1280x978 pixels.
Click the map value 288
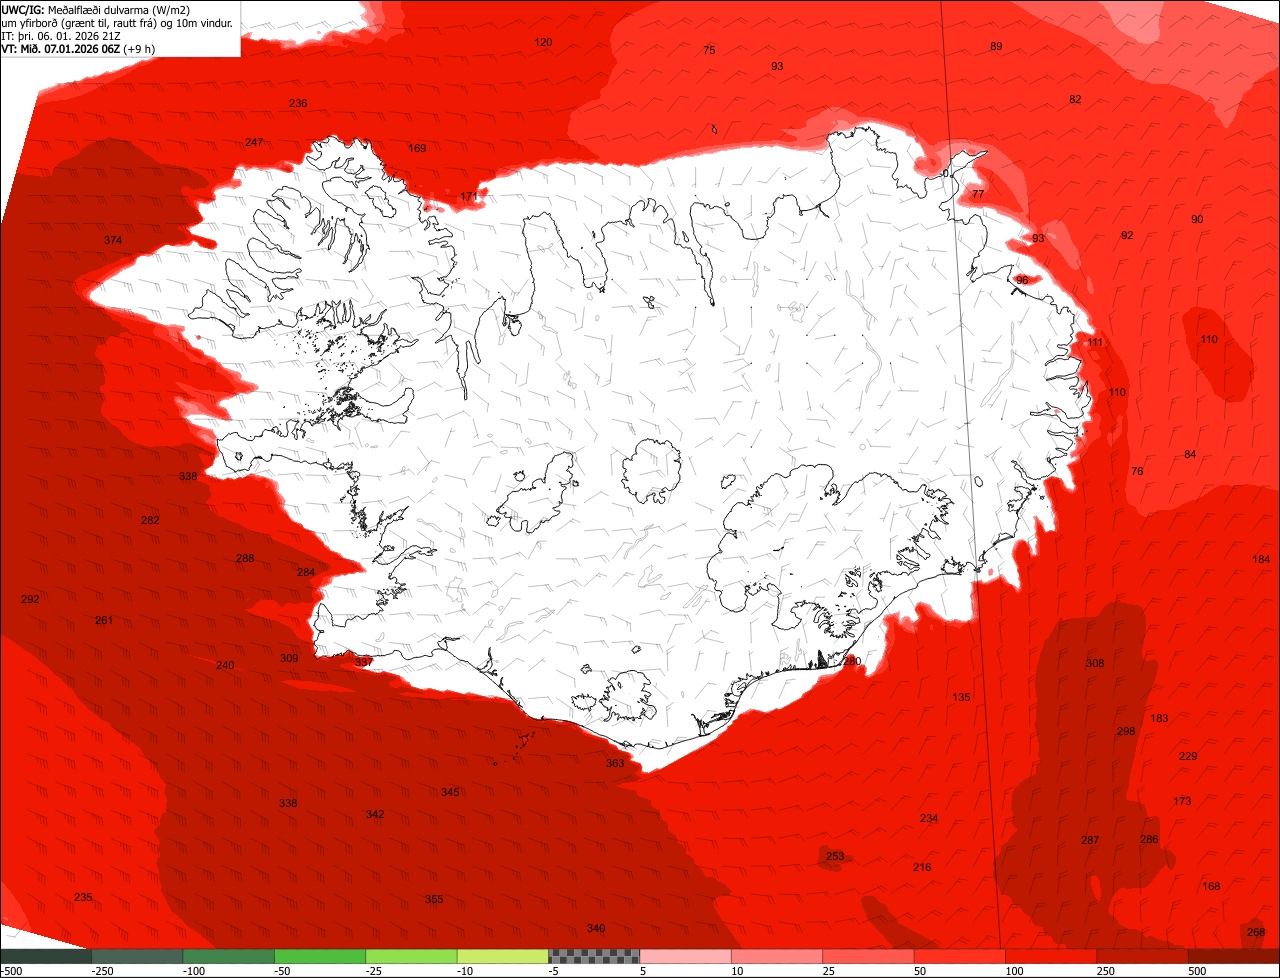tap(245, 558)
